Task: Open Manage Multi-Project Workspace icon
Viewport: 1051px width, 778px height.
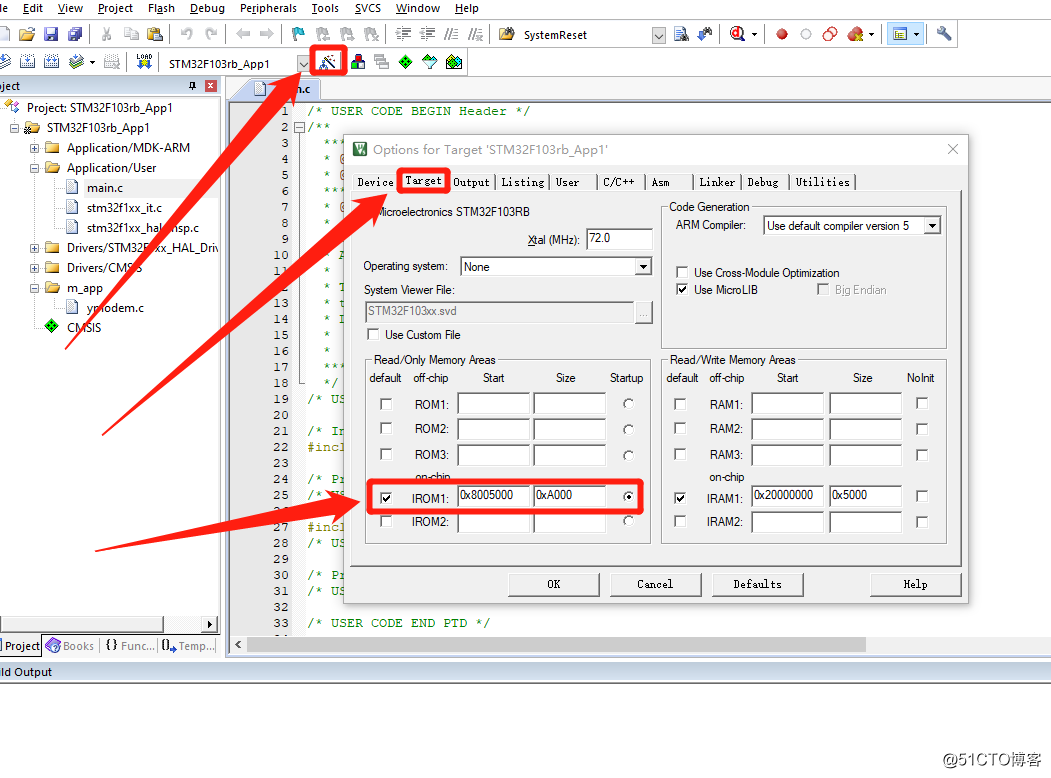Action: click(x=381, y=62)
